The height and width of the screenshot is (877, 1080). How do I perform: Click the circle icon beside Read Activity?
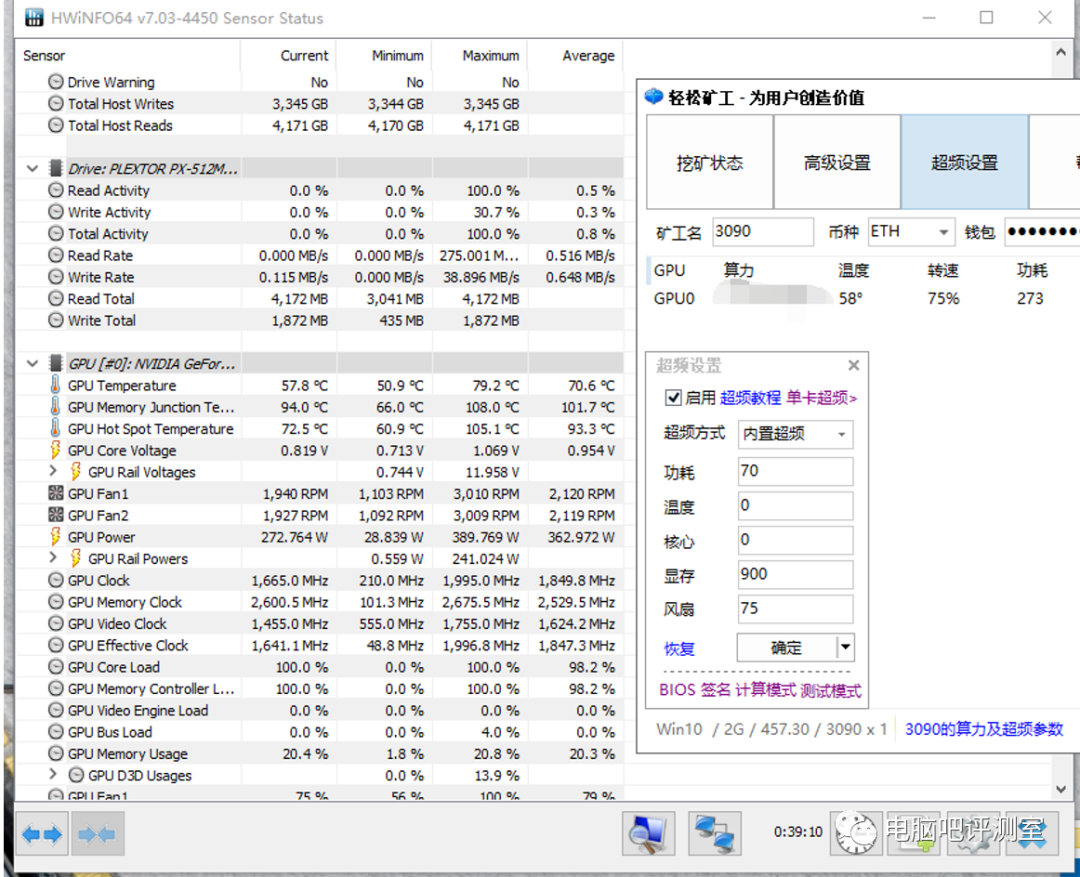point(56,190)
